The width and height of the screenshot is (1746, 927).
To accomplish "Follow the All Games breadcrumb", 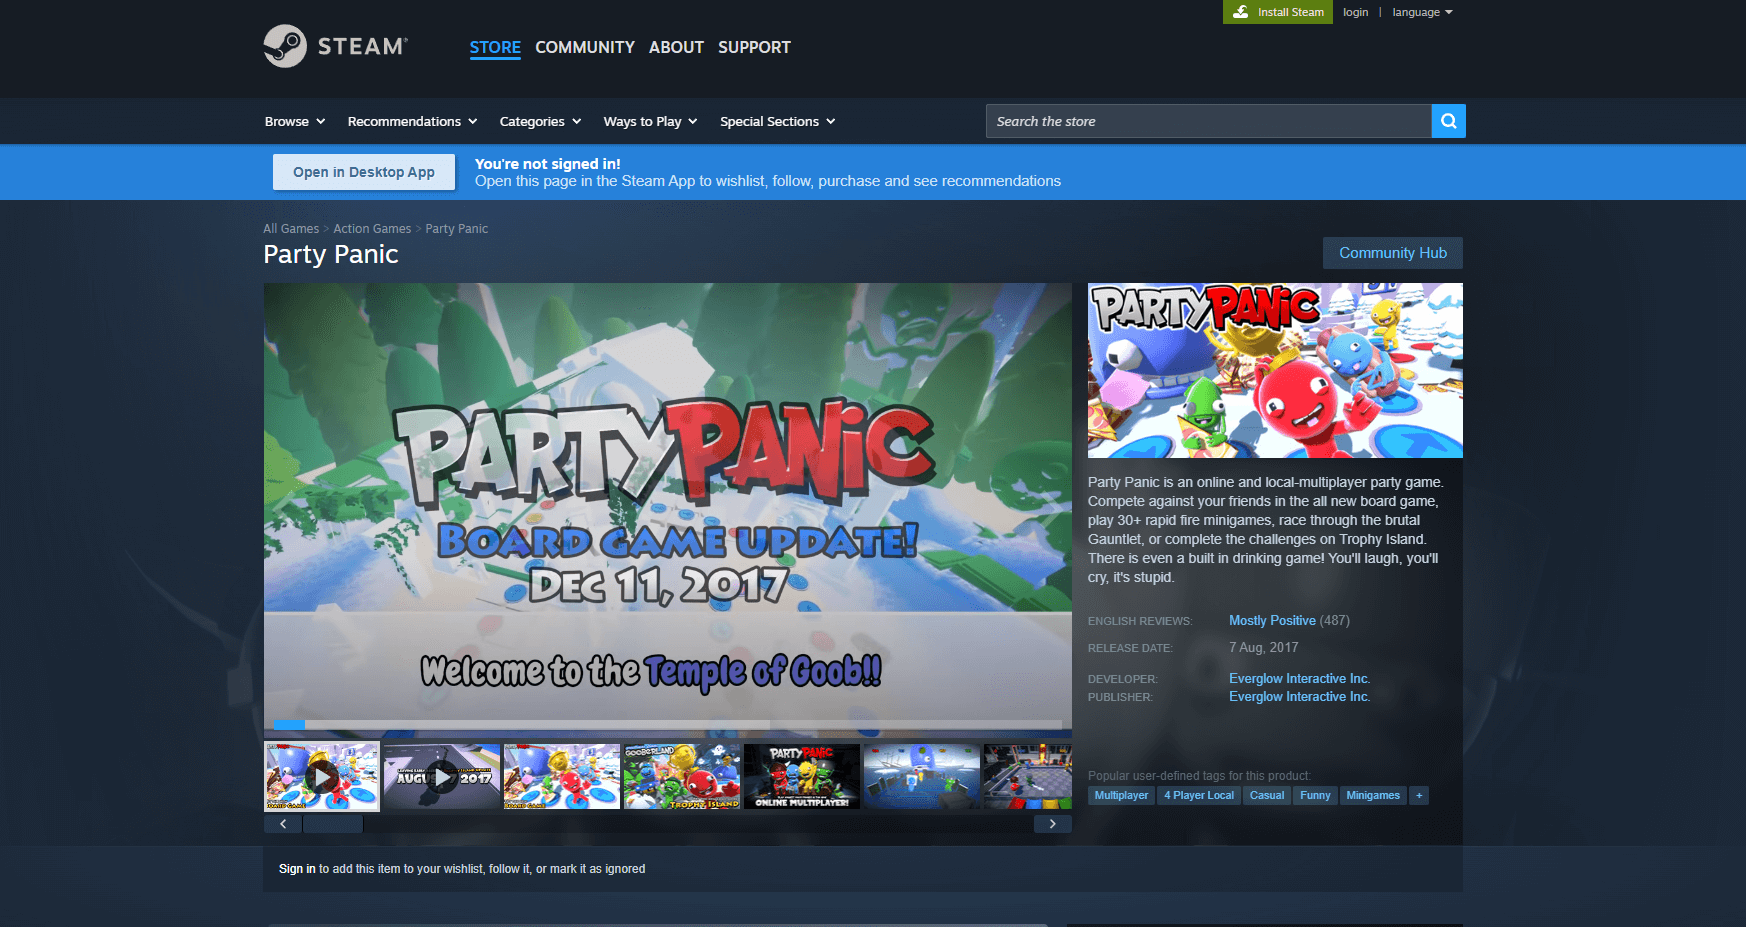I will 291,229.
